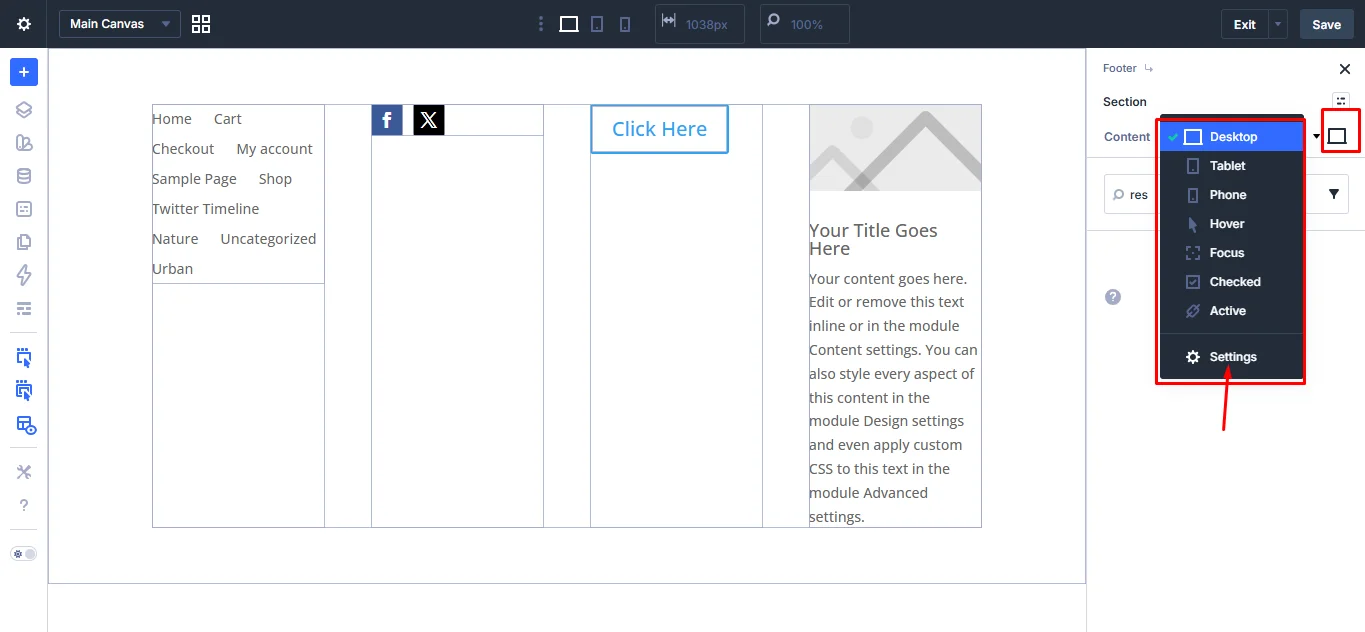Image resolution: width=1365 pixels, height=632 pixels.
Task: Switch to phone view in the top bar
Action: coord(625,24)
